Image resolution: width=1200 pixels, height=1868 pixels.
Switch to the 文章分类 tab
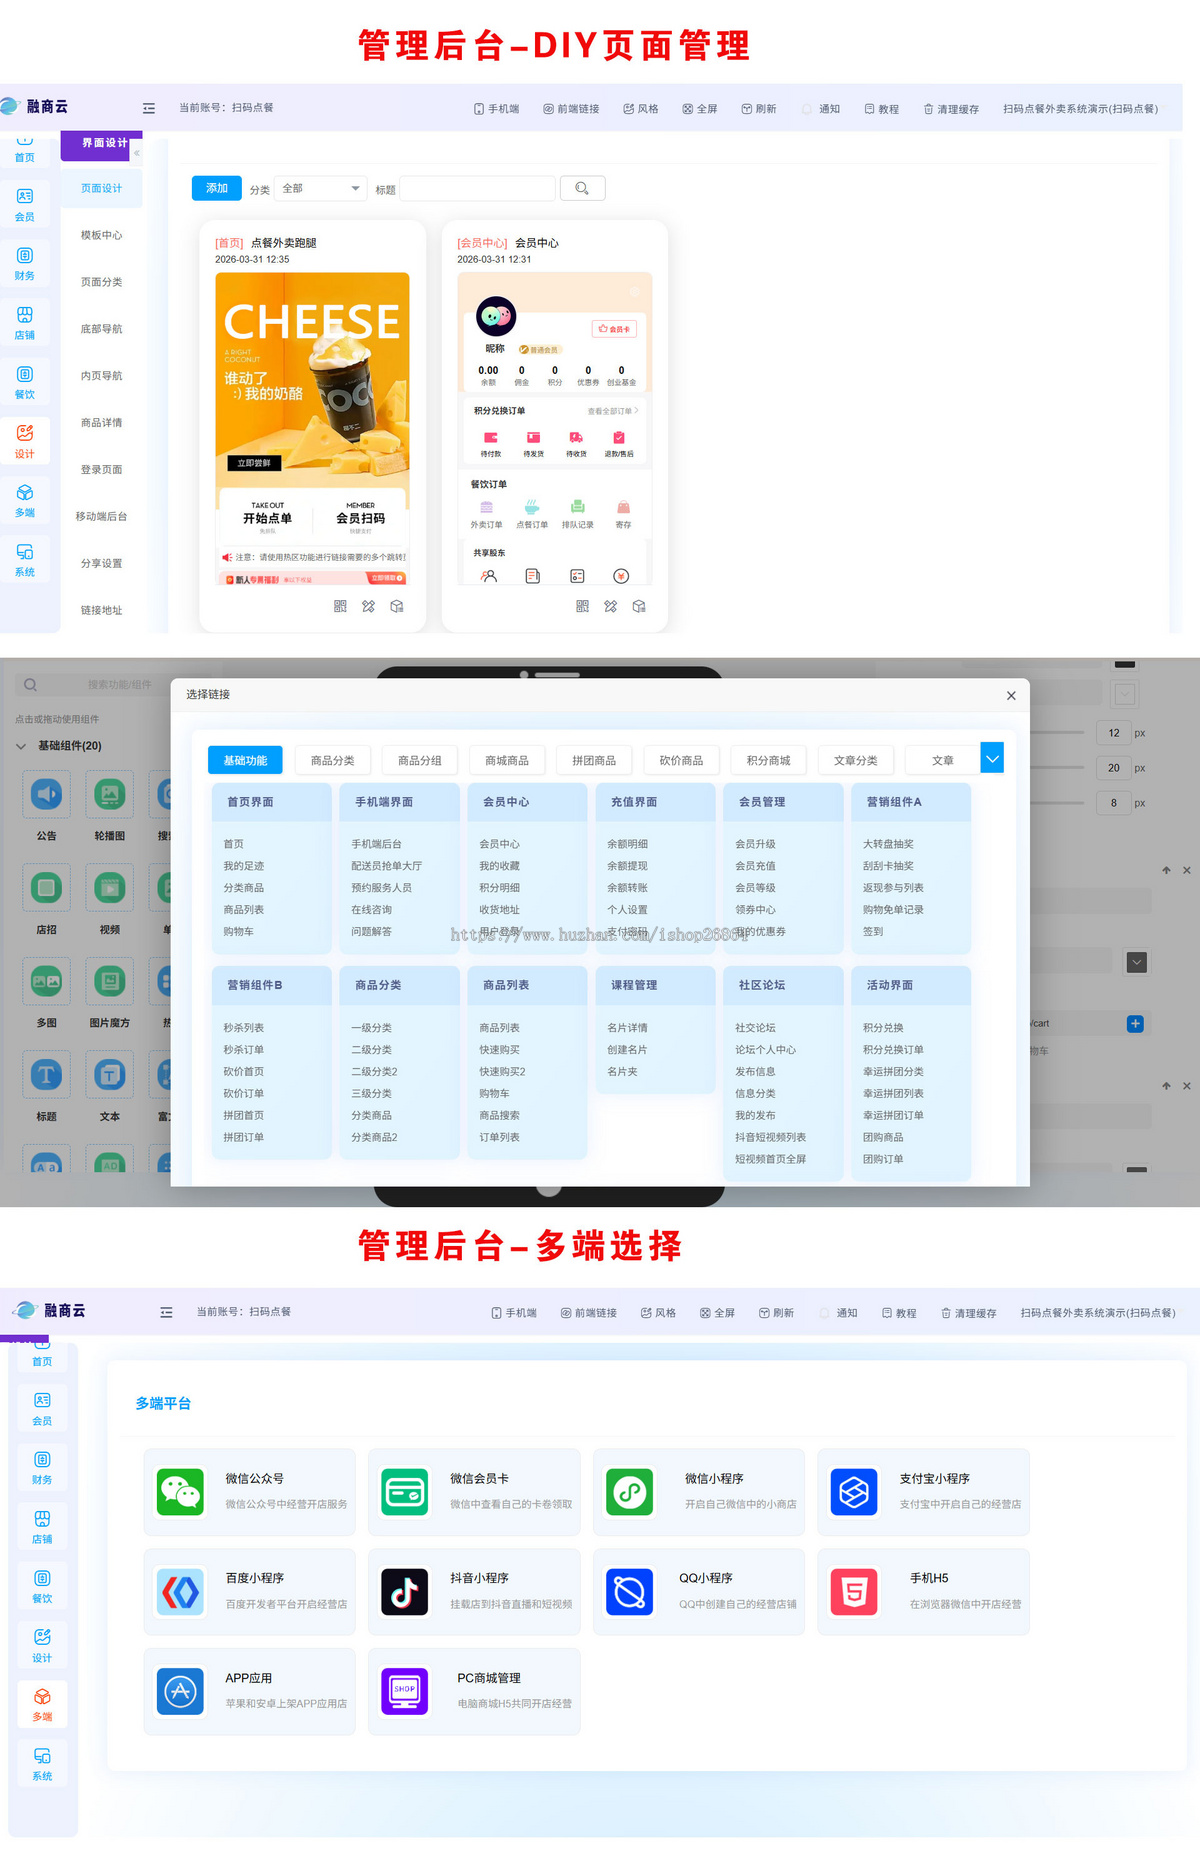856,761
